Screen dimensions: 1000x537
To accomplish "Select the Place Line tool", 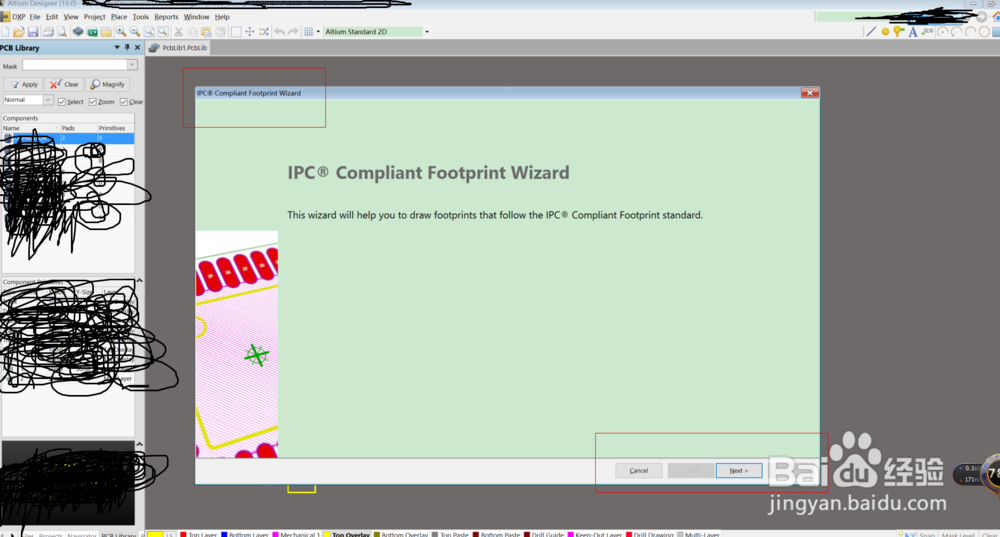I will click(x=871, y=32).
